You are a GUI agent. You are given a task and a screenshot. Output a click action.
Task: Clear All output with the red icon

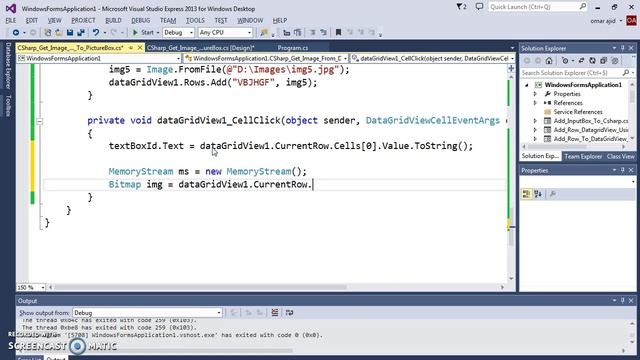(x=275, y=313)
